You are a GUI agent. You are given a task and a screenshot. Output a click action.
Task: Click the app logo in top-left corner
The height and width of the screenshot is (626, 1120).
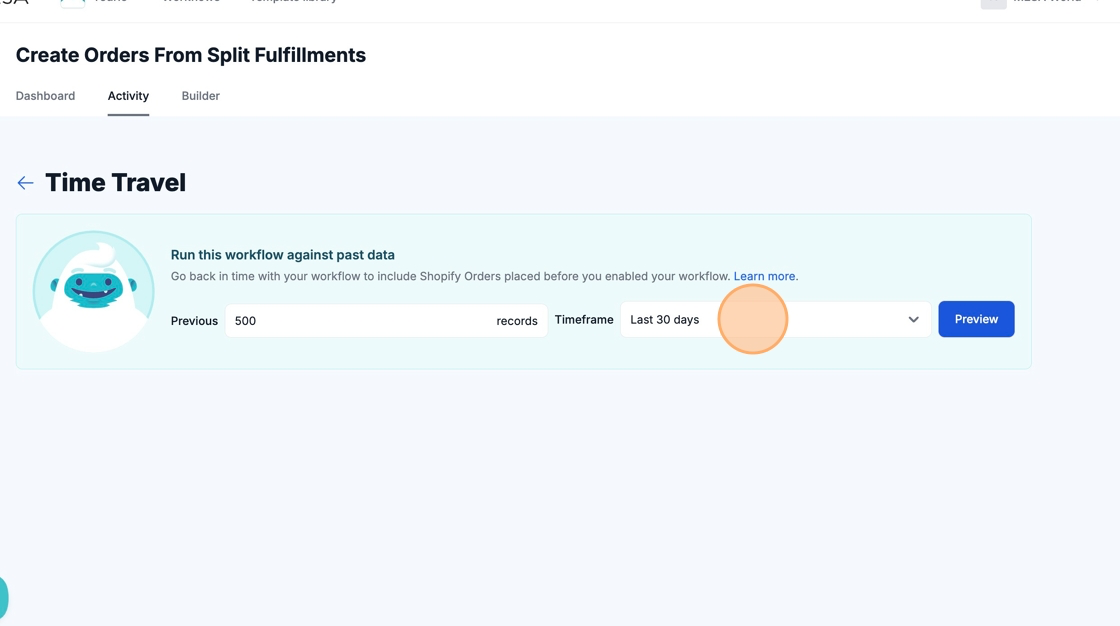15,3
